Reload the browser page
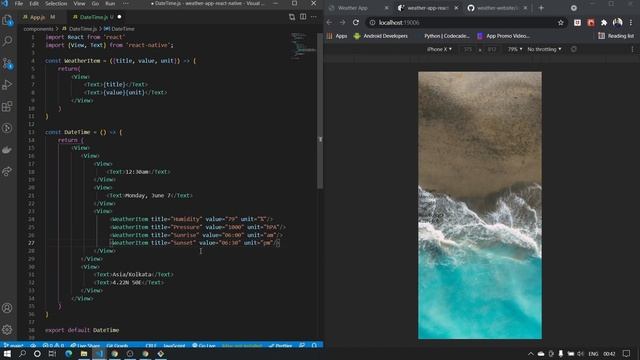Image resolution: width=640 pixels, height=360 pixels. coord(356,22)
